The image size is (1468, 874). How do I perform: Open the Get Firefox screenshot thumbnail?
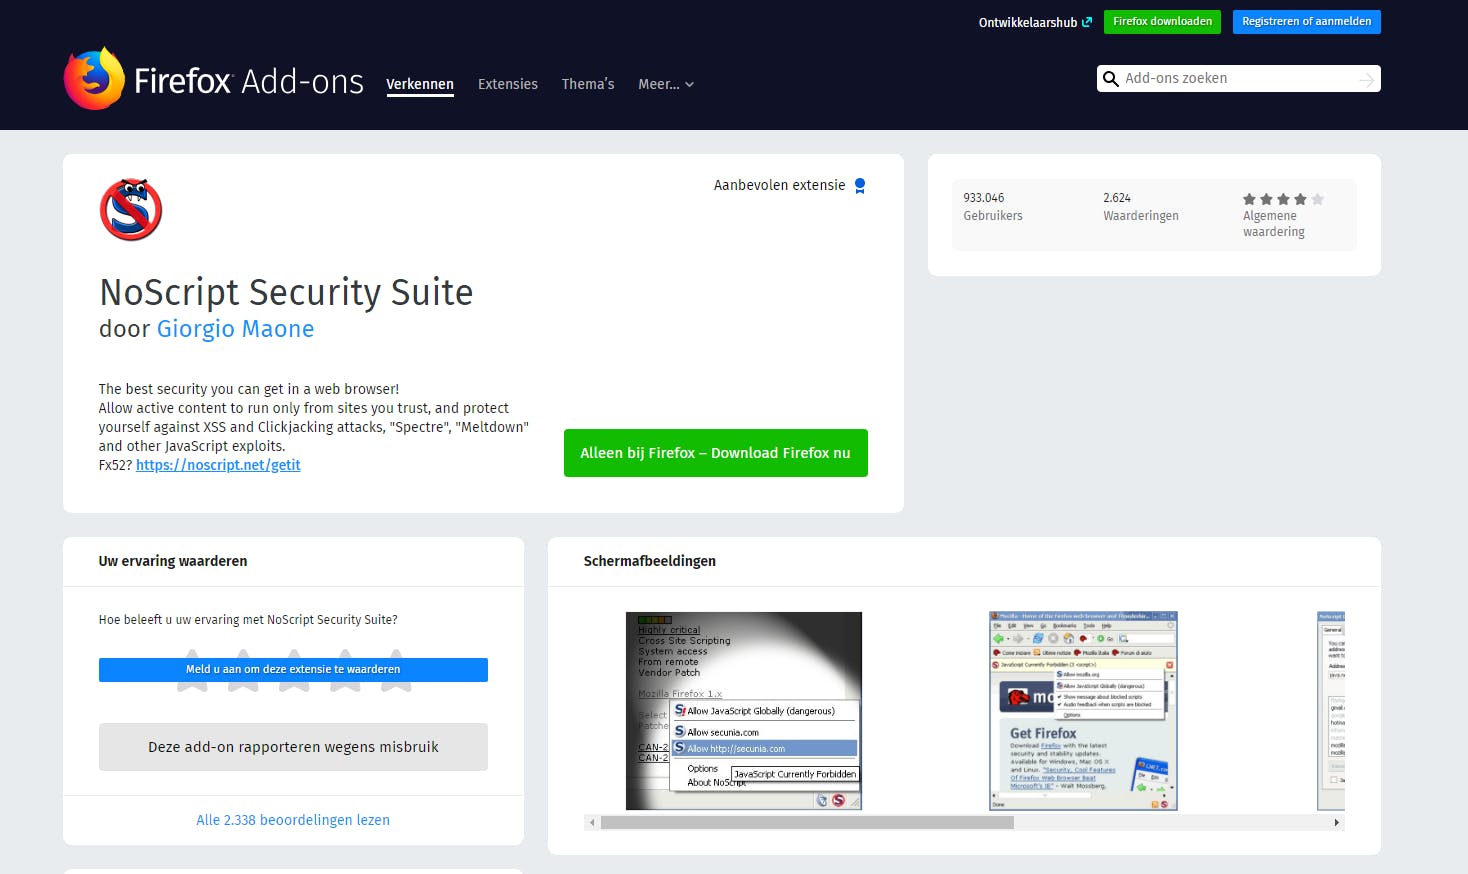point(1083,711)
